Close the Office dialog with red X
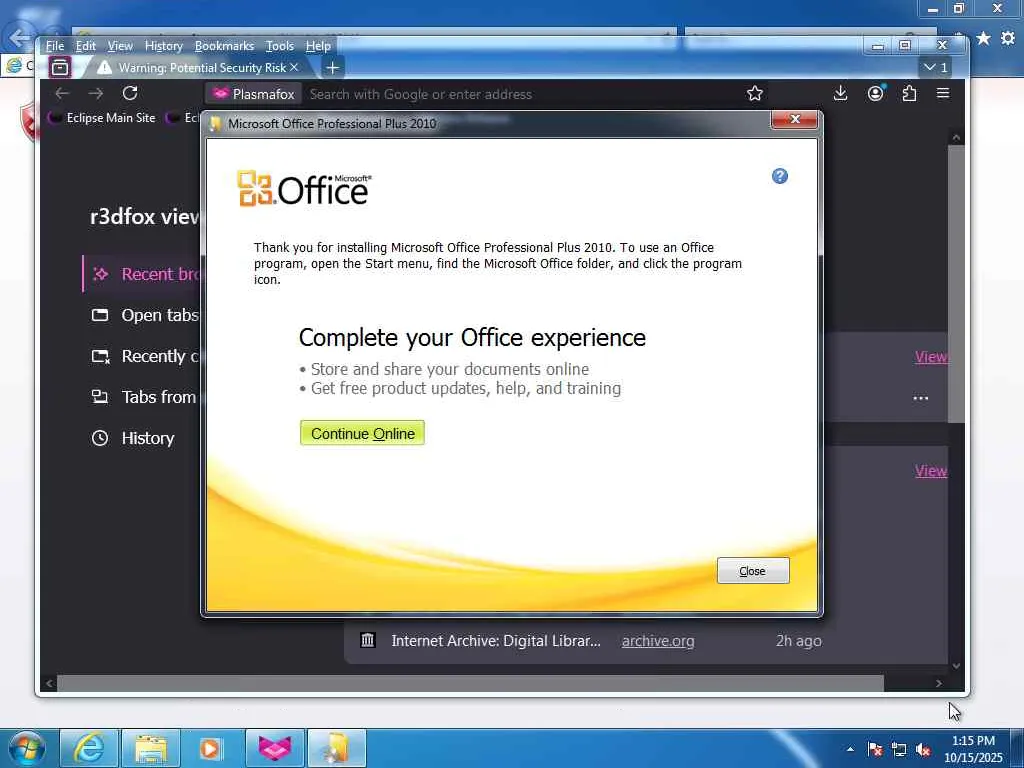Image resolution: width=1024 pixels, height=768 pixels. click(x=795, y=120)
